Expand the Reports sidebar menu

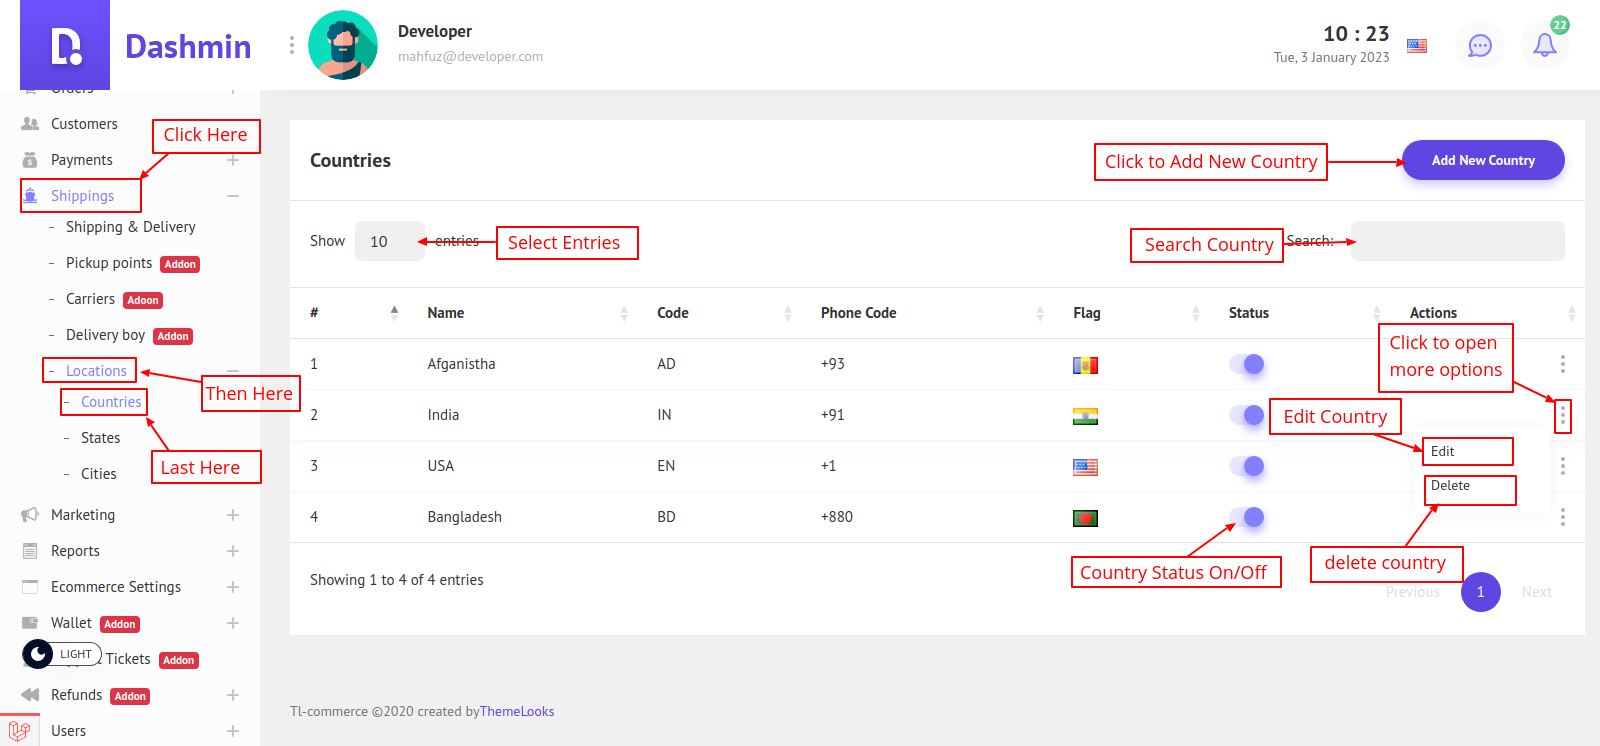pos(233,551)
